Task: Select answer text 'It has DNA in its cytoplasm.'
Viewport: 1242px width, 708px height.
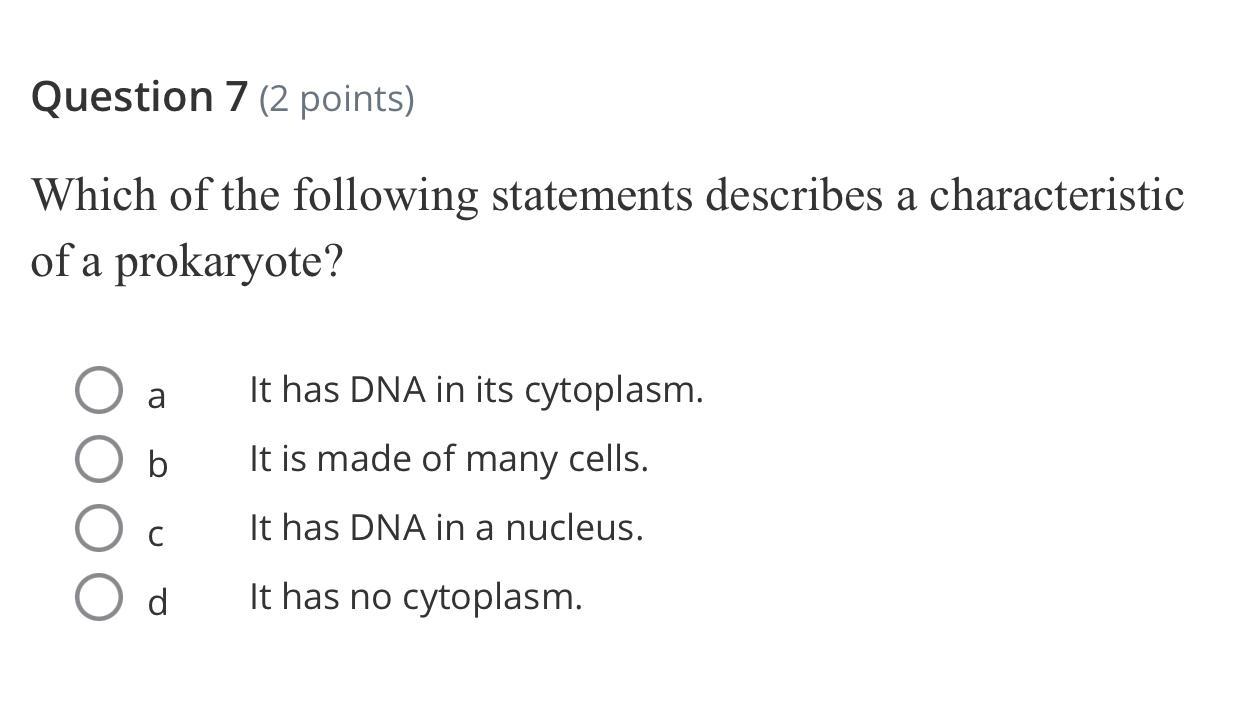Action: [x=476, y=390]
